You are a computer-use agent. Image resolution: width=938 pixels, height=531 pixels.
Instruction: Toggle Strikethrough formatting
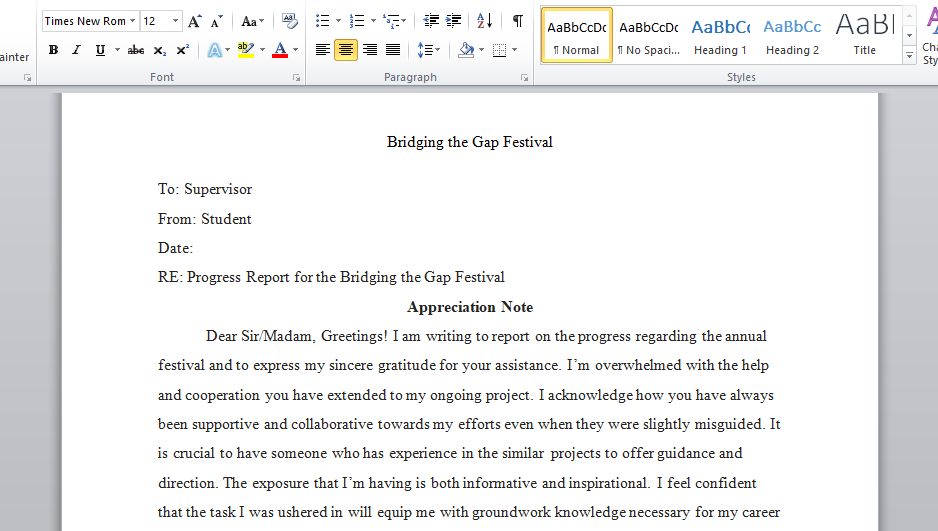[136, 50]
